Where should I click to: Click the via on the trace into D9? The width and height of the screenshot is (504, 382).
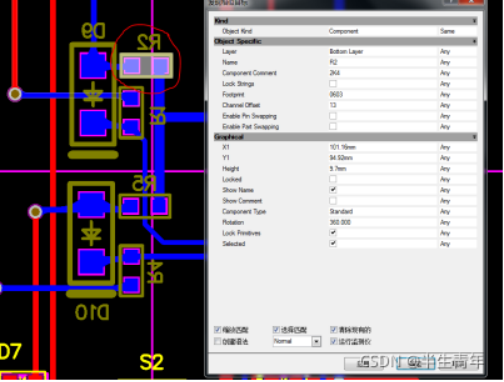tap(15, 94)
